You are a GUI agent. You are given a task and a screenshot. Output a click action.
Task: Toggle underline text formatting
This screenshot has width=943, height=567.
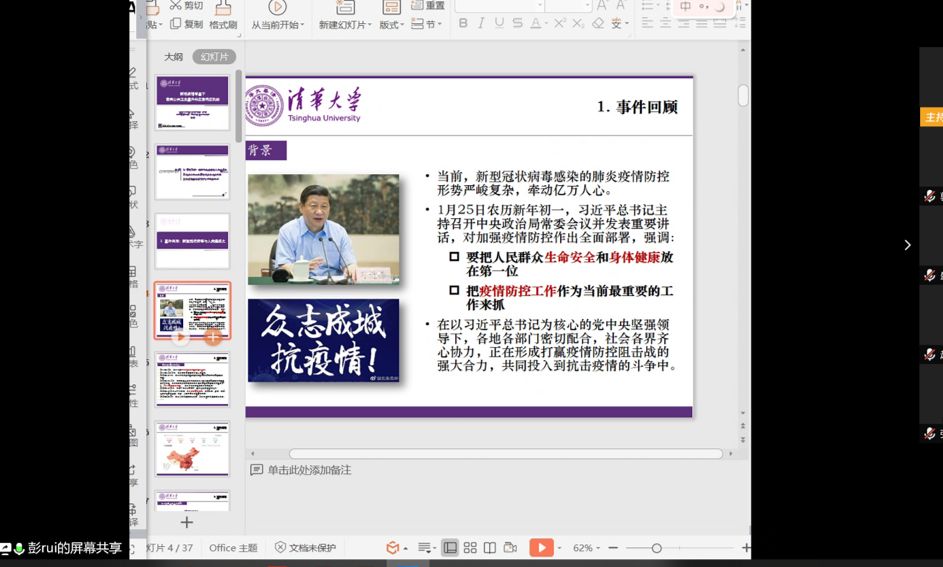pyautogui.click(x=499, y=23)
